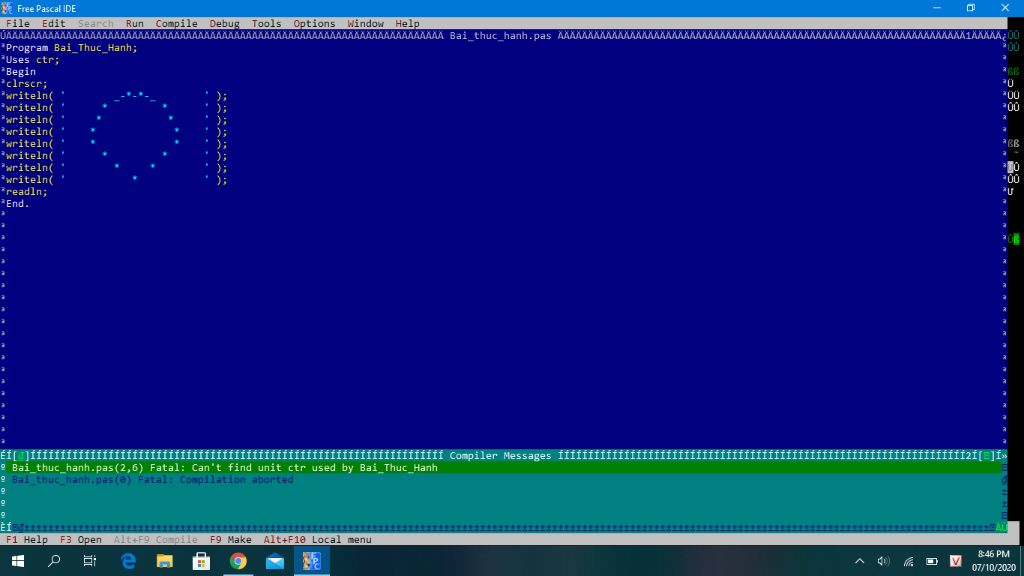
Task: Click the Compiler Messages title bar
Action: pyautogui.click(x=500, y=456)
